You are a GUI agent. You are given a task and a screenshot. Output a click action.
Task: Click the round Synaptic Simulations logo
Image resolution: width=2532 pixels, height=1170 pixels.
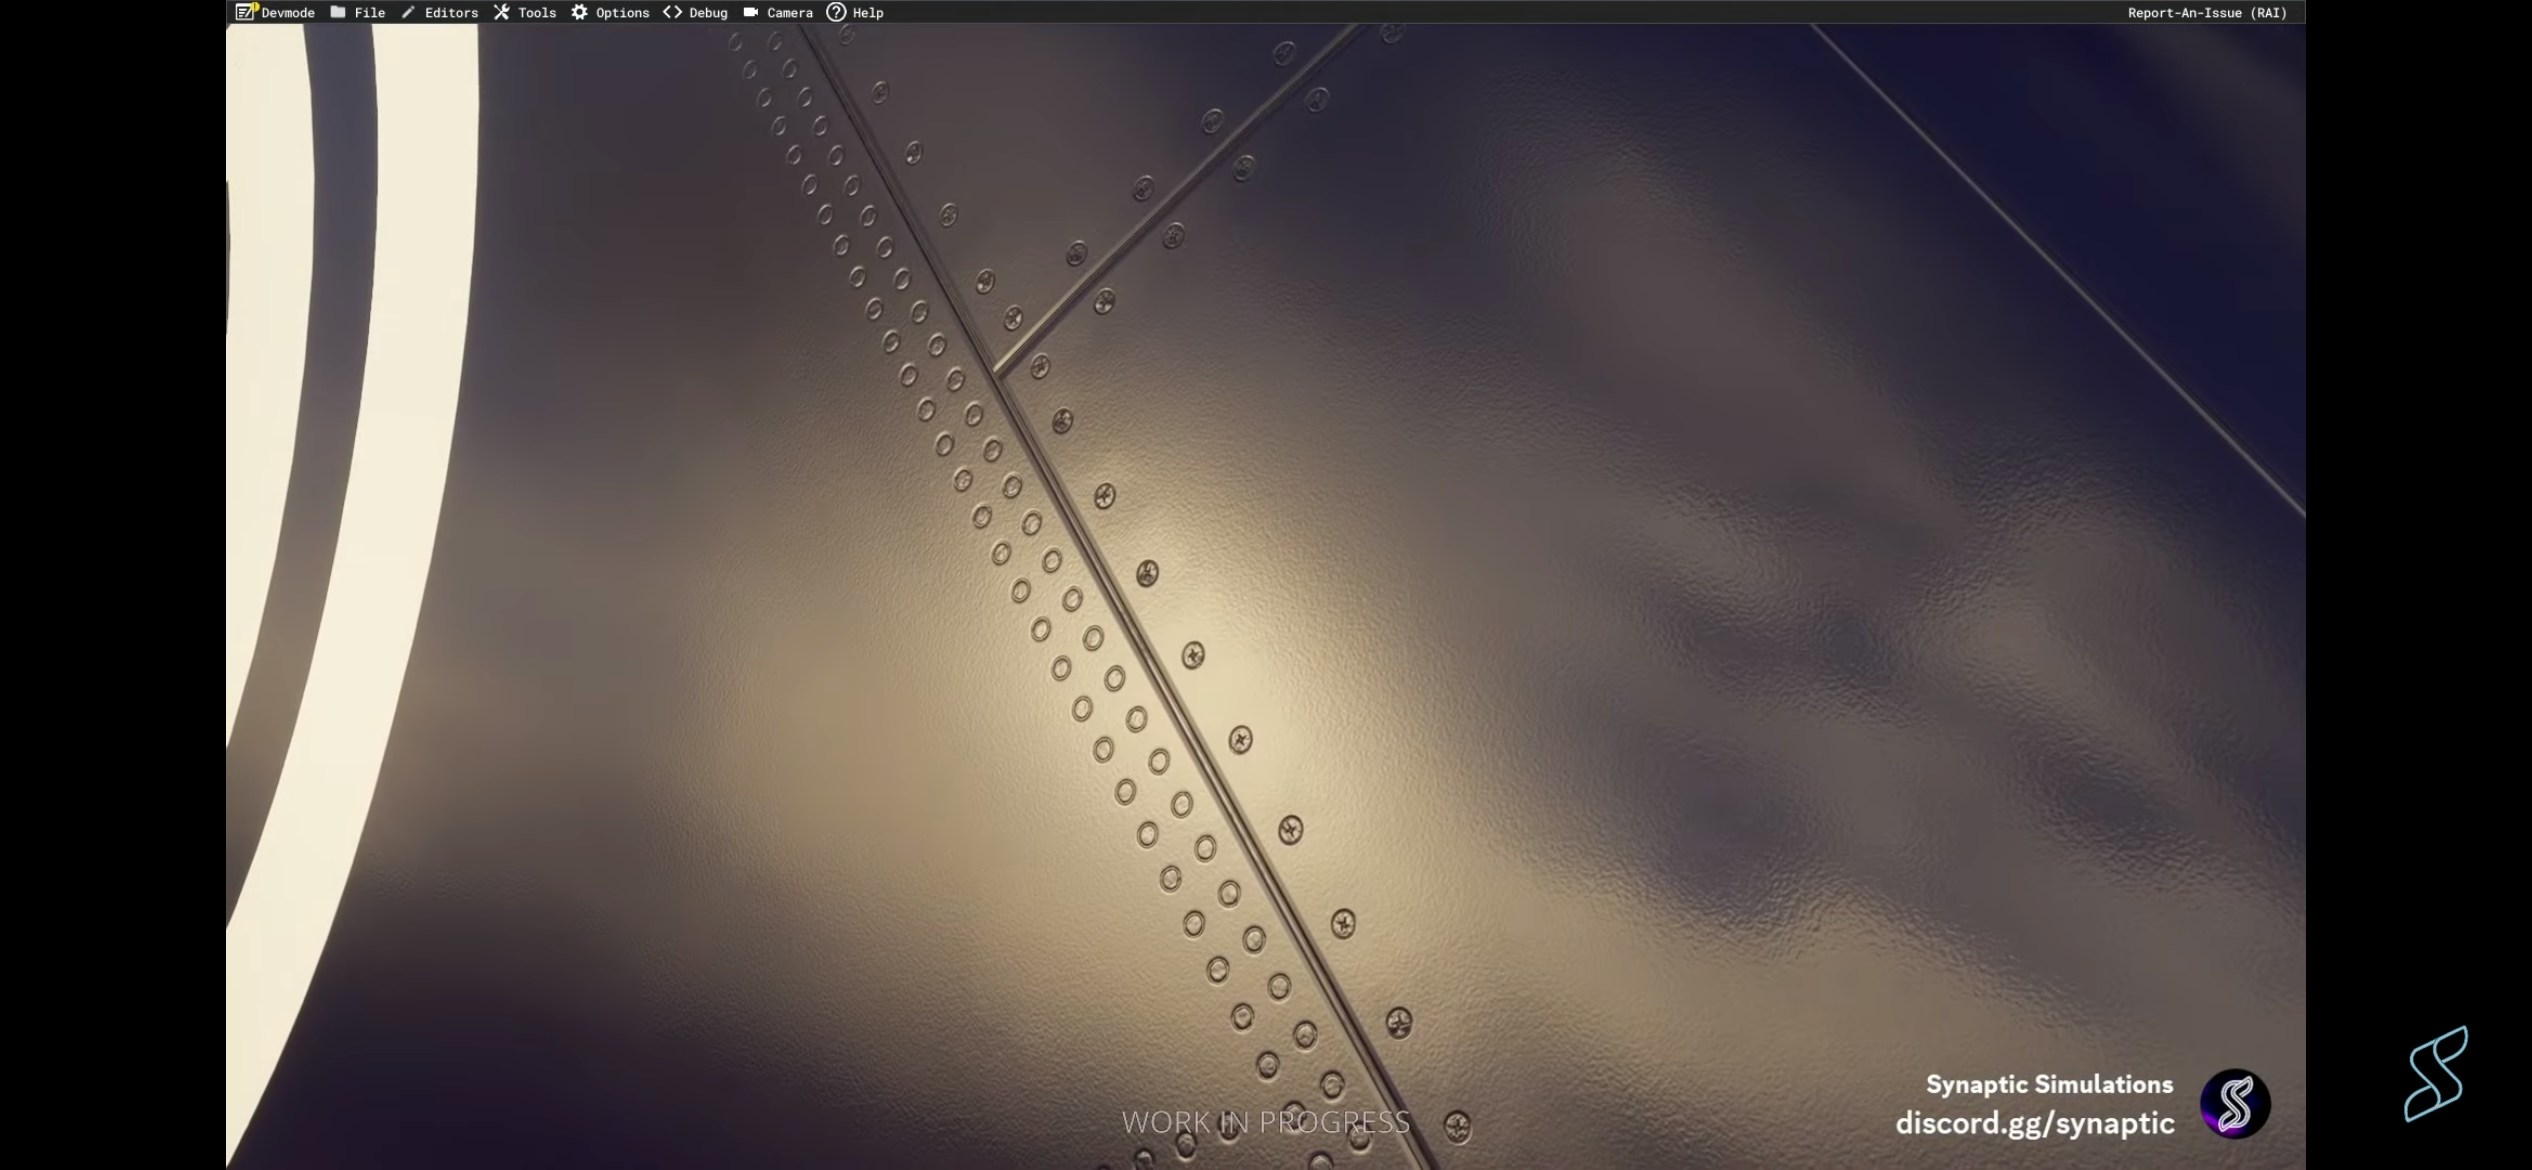coord(2235,1104)
